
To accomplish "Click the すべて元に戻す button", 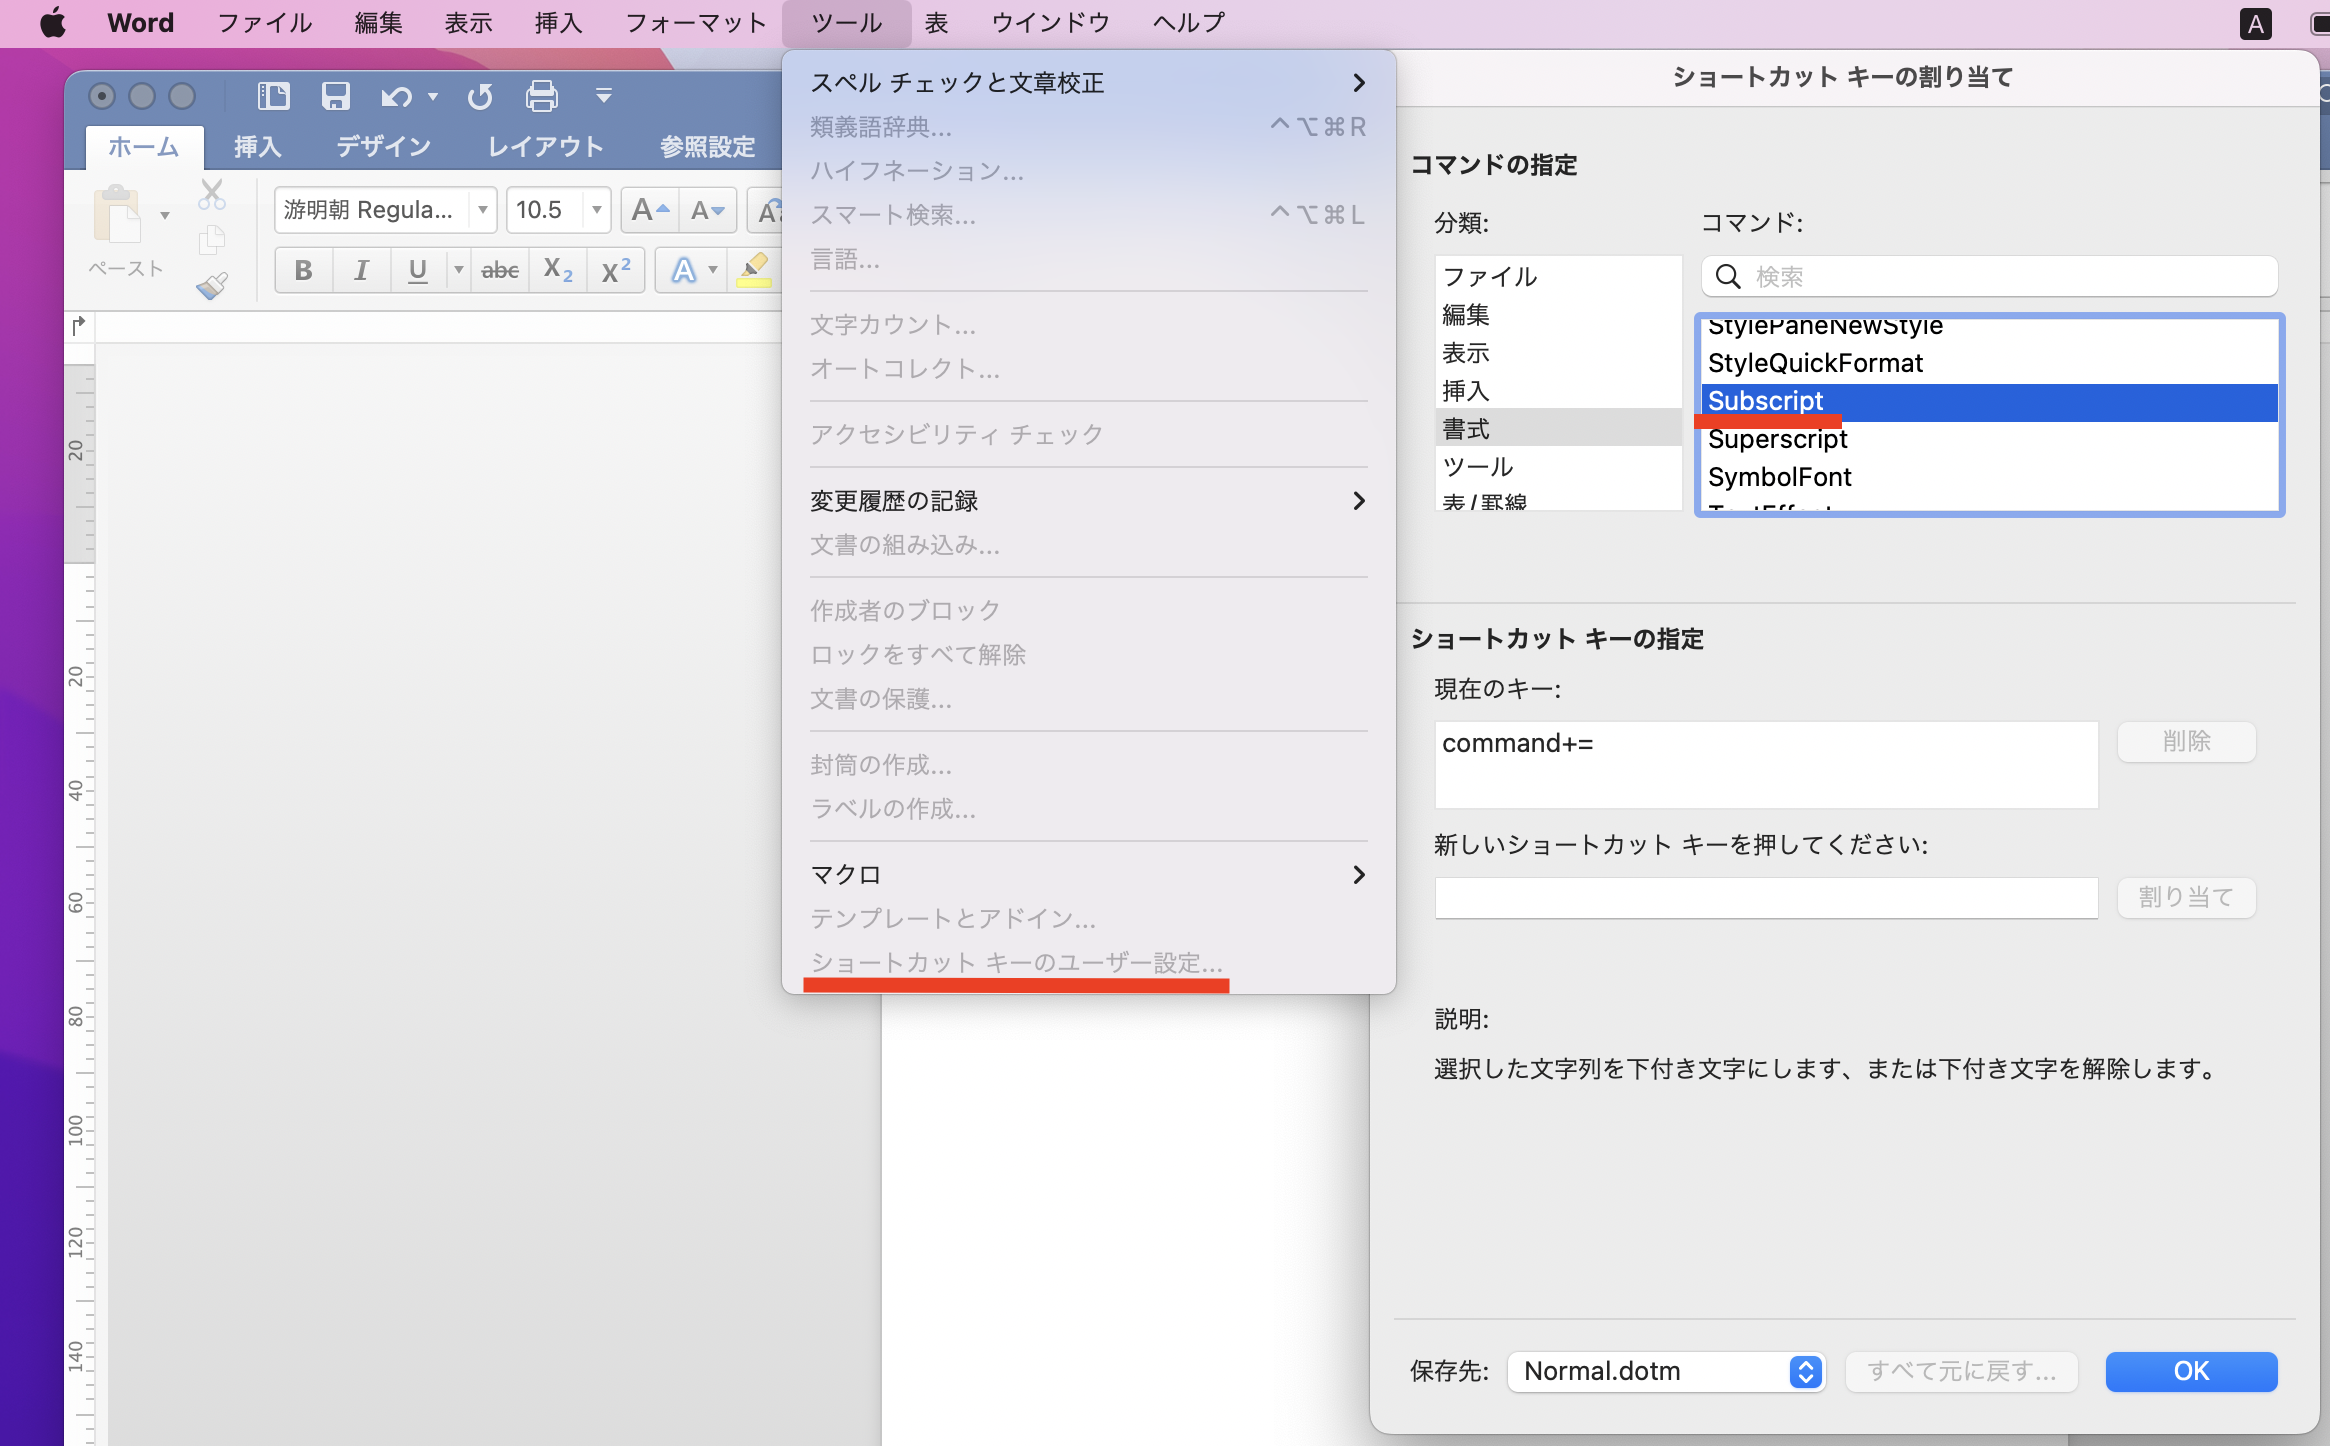I will (1961, 1371).
